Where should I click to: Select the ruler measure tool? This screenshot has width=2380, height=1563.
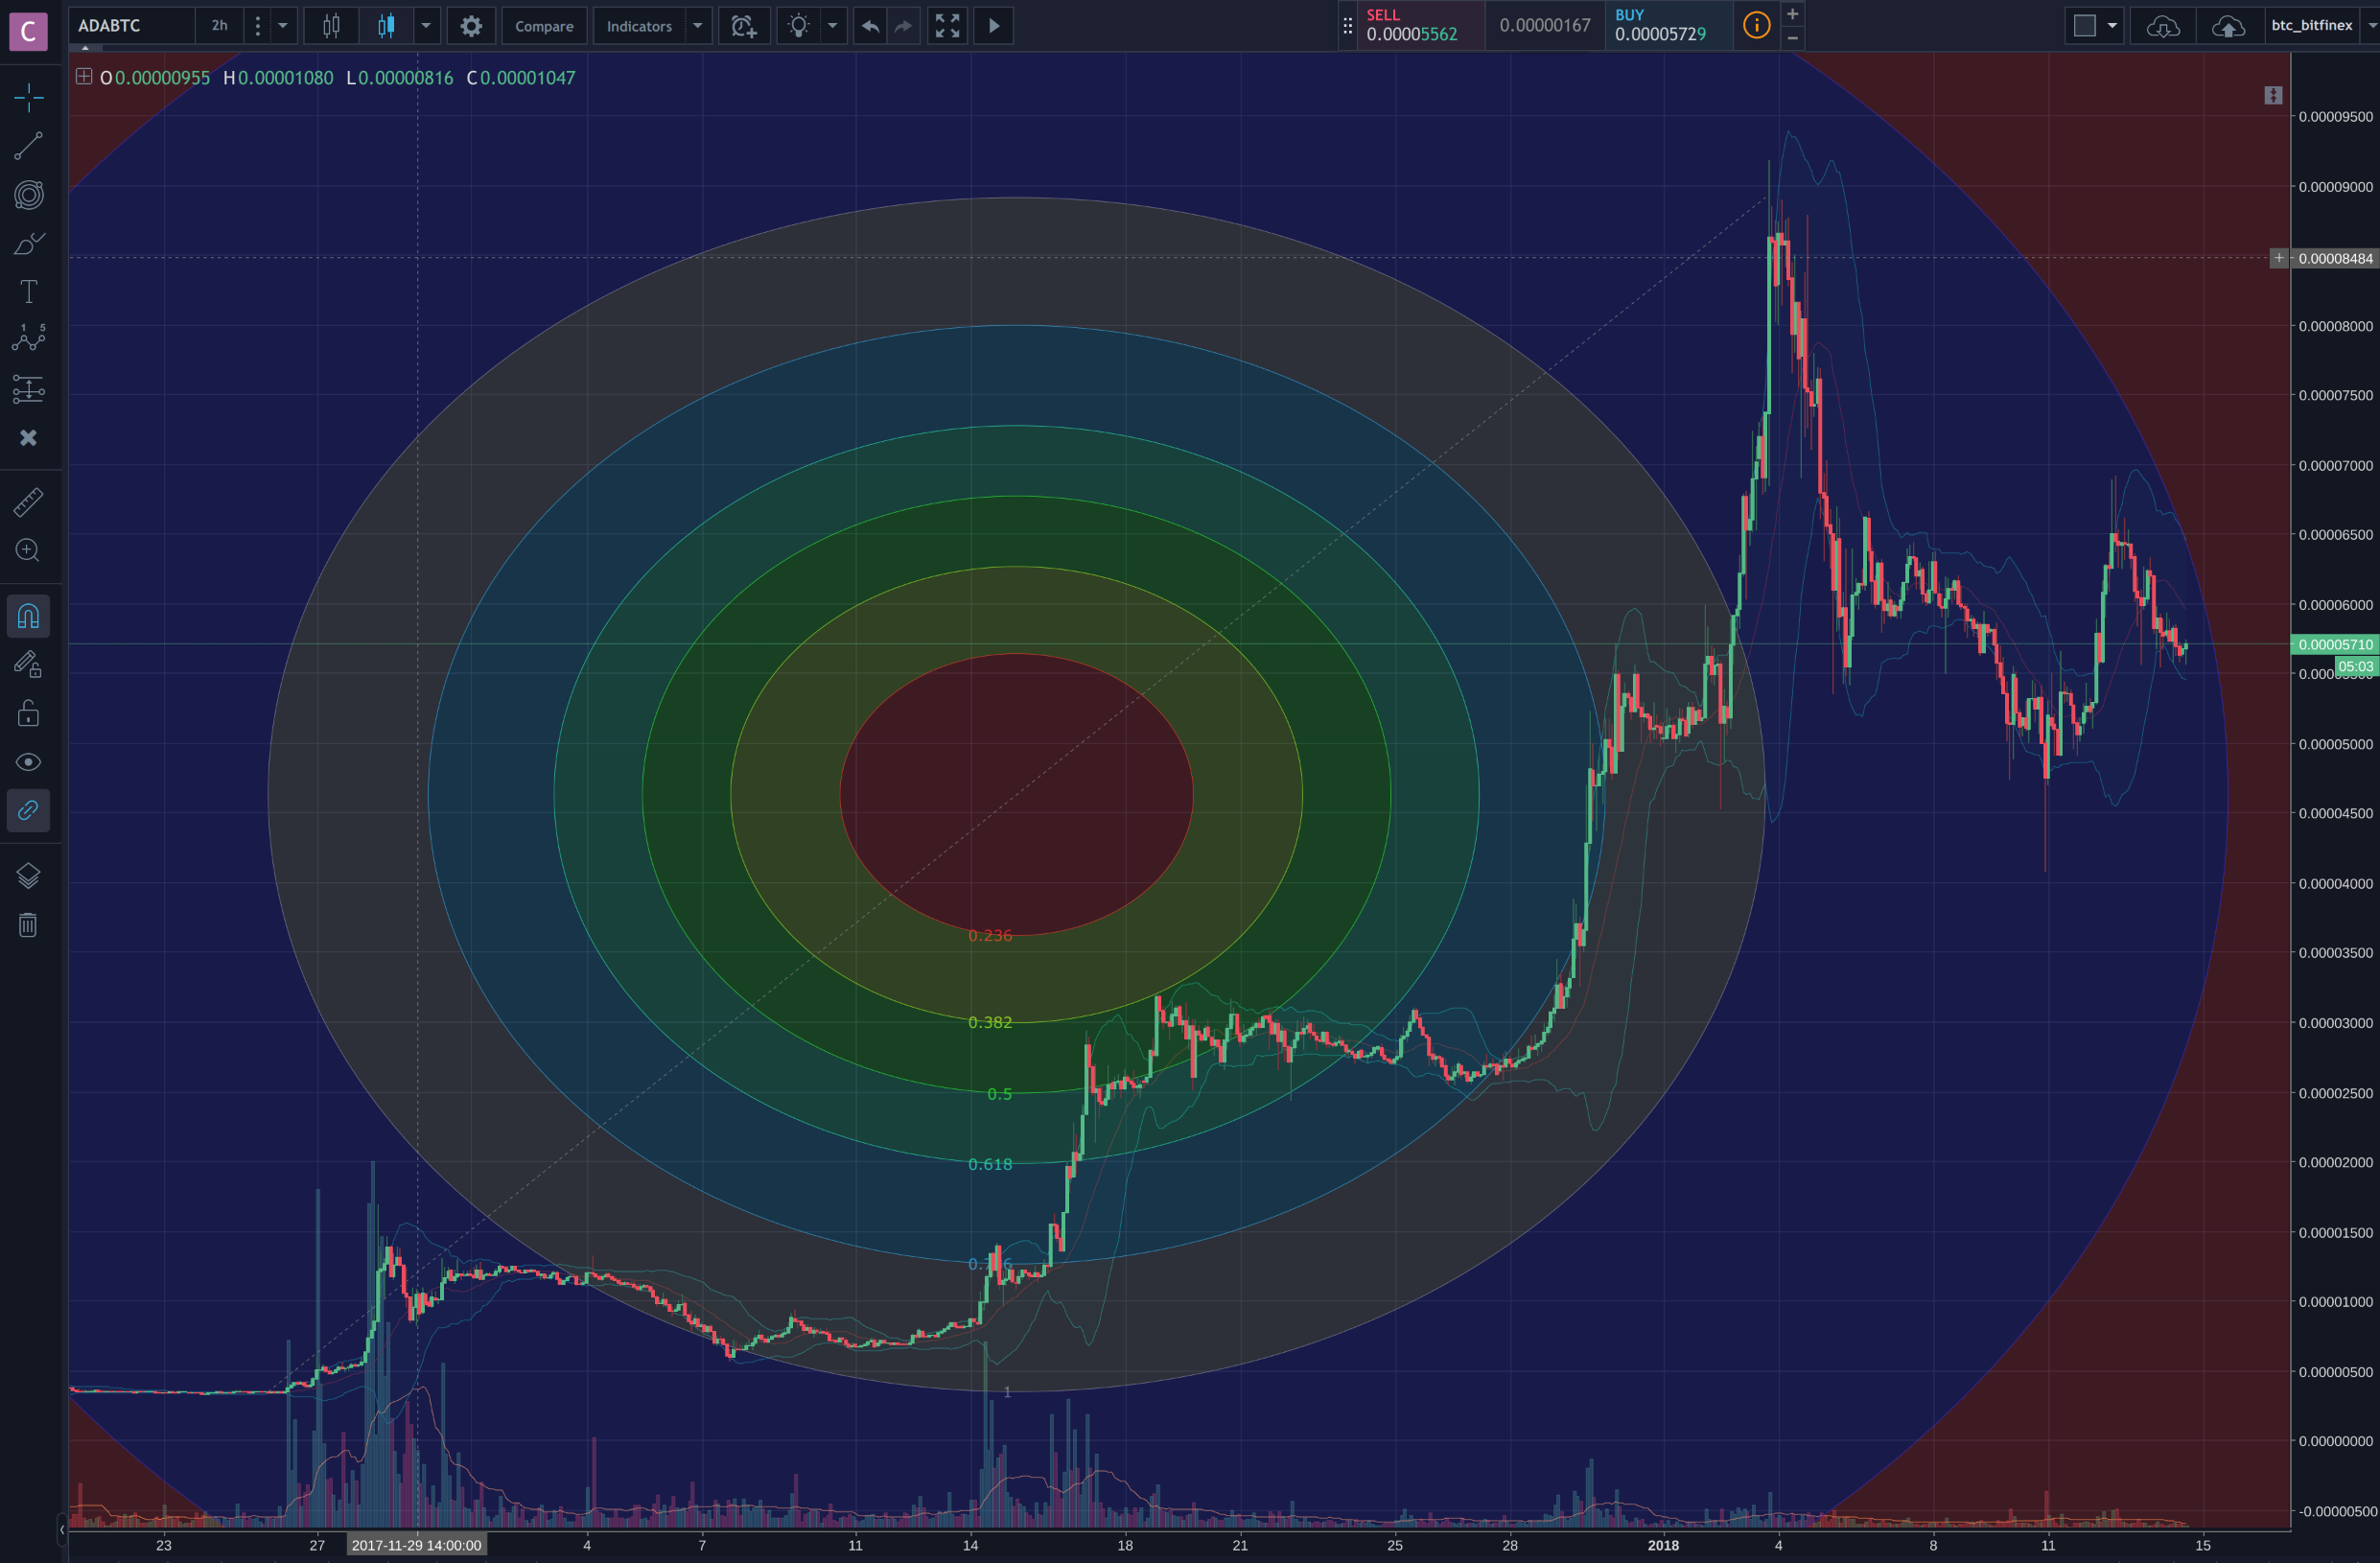[28, 502]
